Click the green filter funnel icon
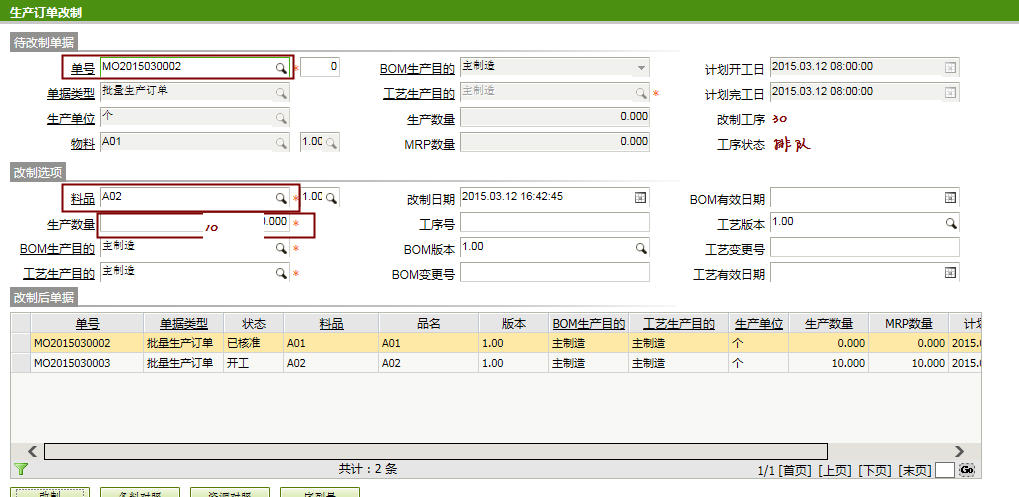Image resolution: width=1019 pixels, height=497 pixels. point(21,469)
